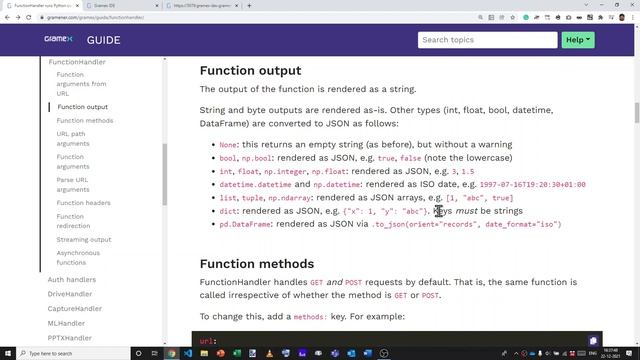This screenshot has width=640, height=360.
Task: Go to Function arguments from URL
Action: (81, 84)
